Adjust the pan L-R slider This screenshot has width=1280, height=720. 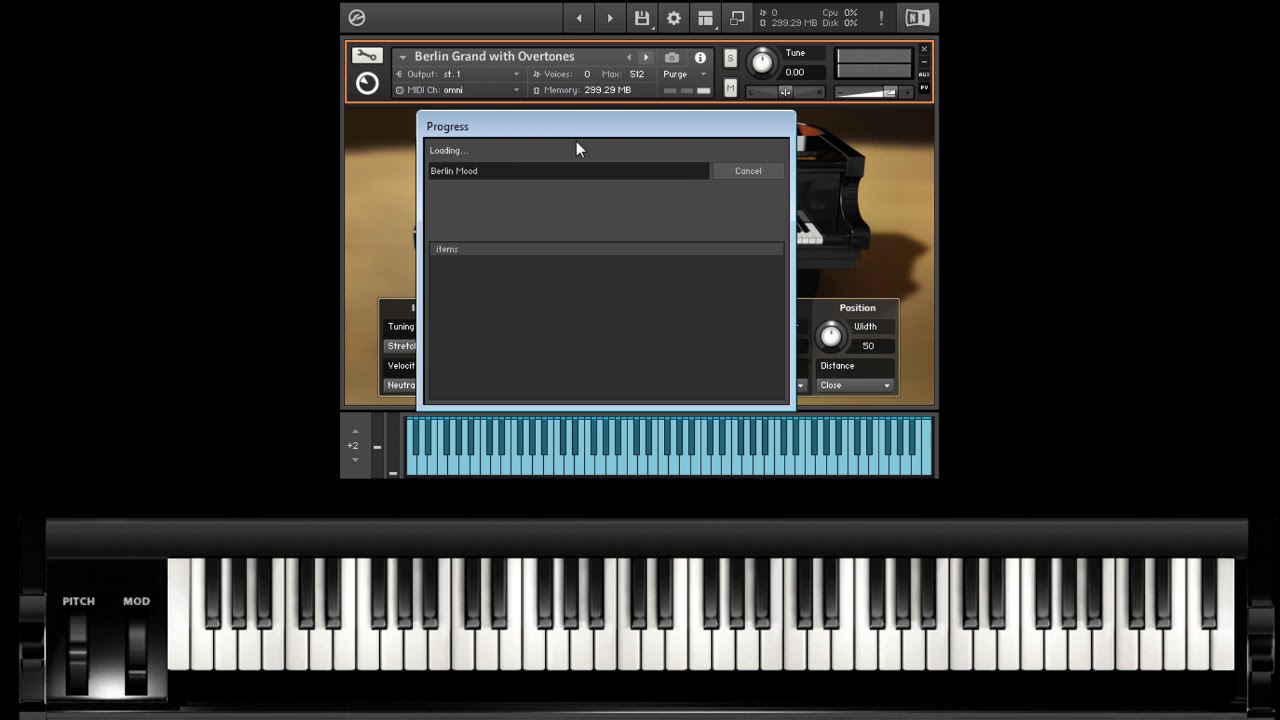pyautogui.click(x=785, y=92)
